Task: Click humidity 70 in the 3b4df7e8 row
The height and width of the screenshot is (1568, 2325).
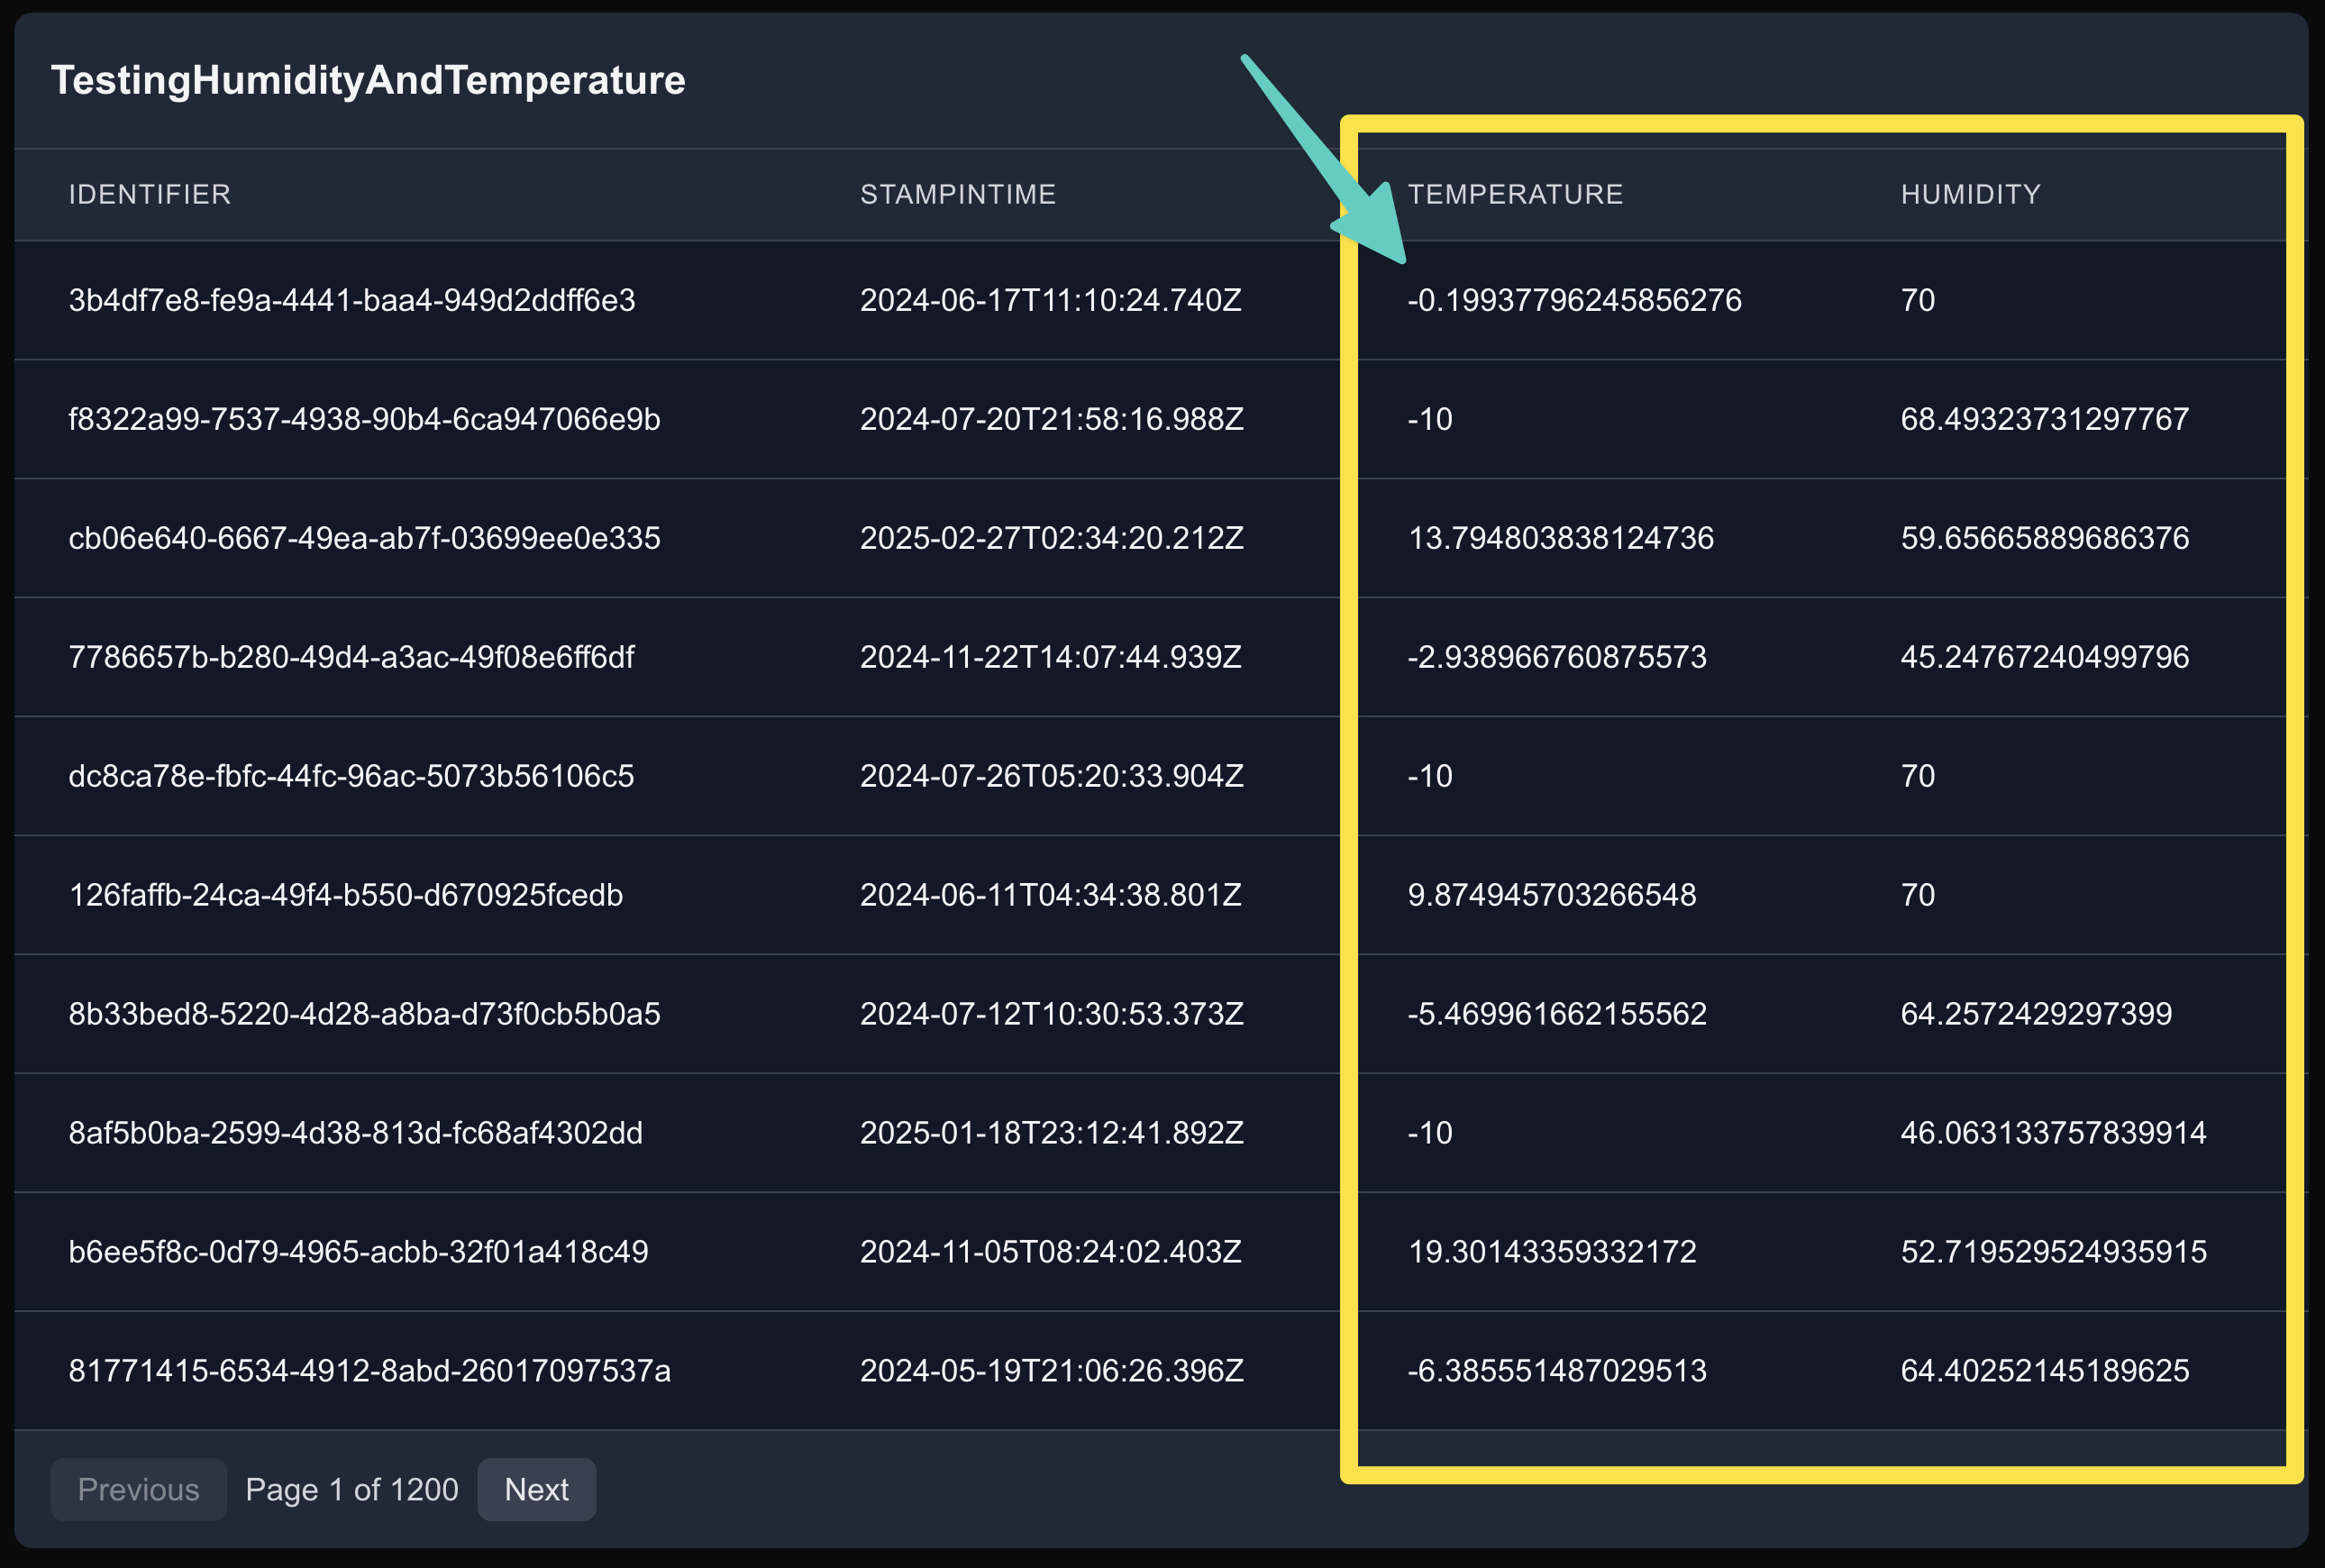Action: click(x=1918, y=300)
